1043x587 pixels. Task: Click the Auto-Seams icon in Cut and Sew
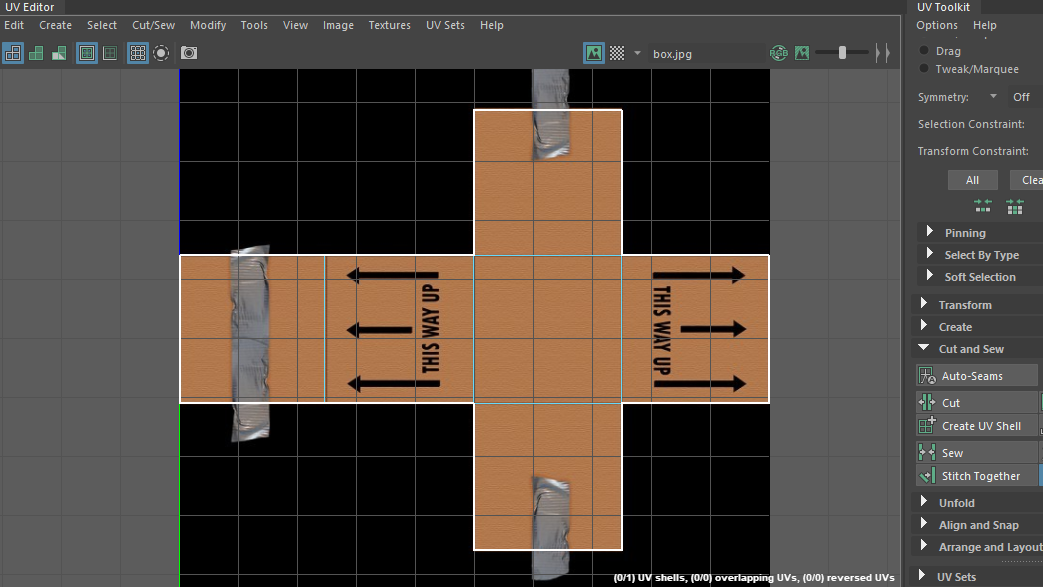click(927, 376)
